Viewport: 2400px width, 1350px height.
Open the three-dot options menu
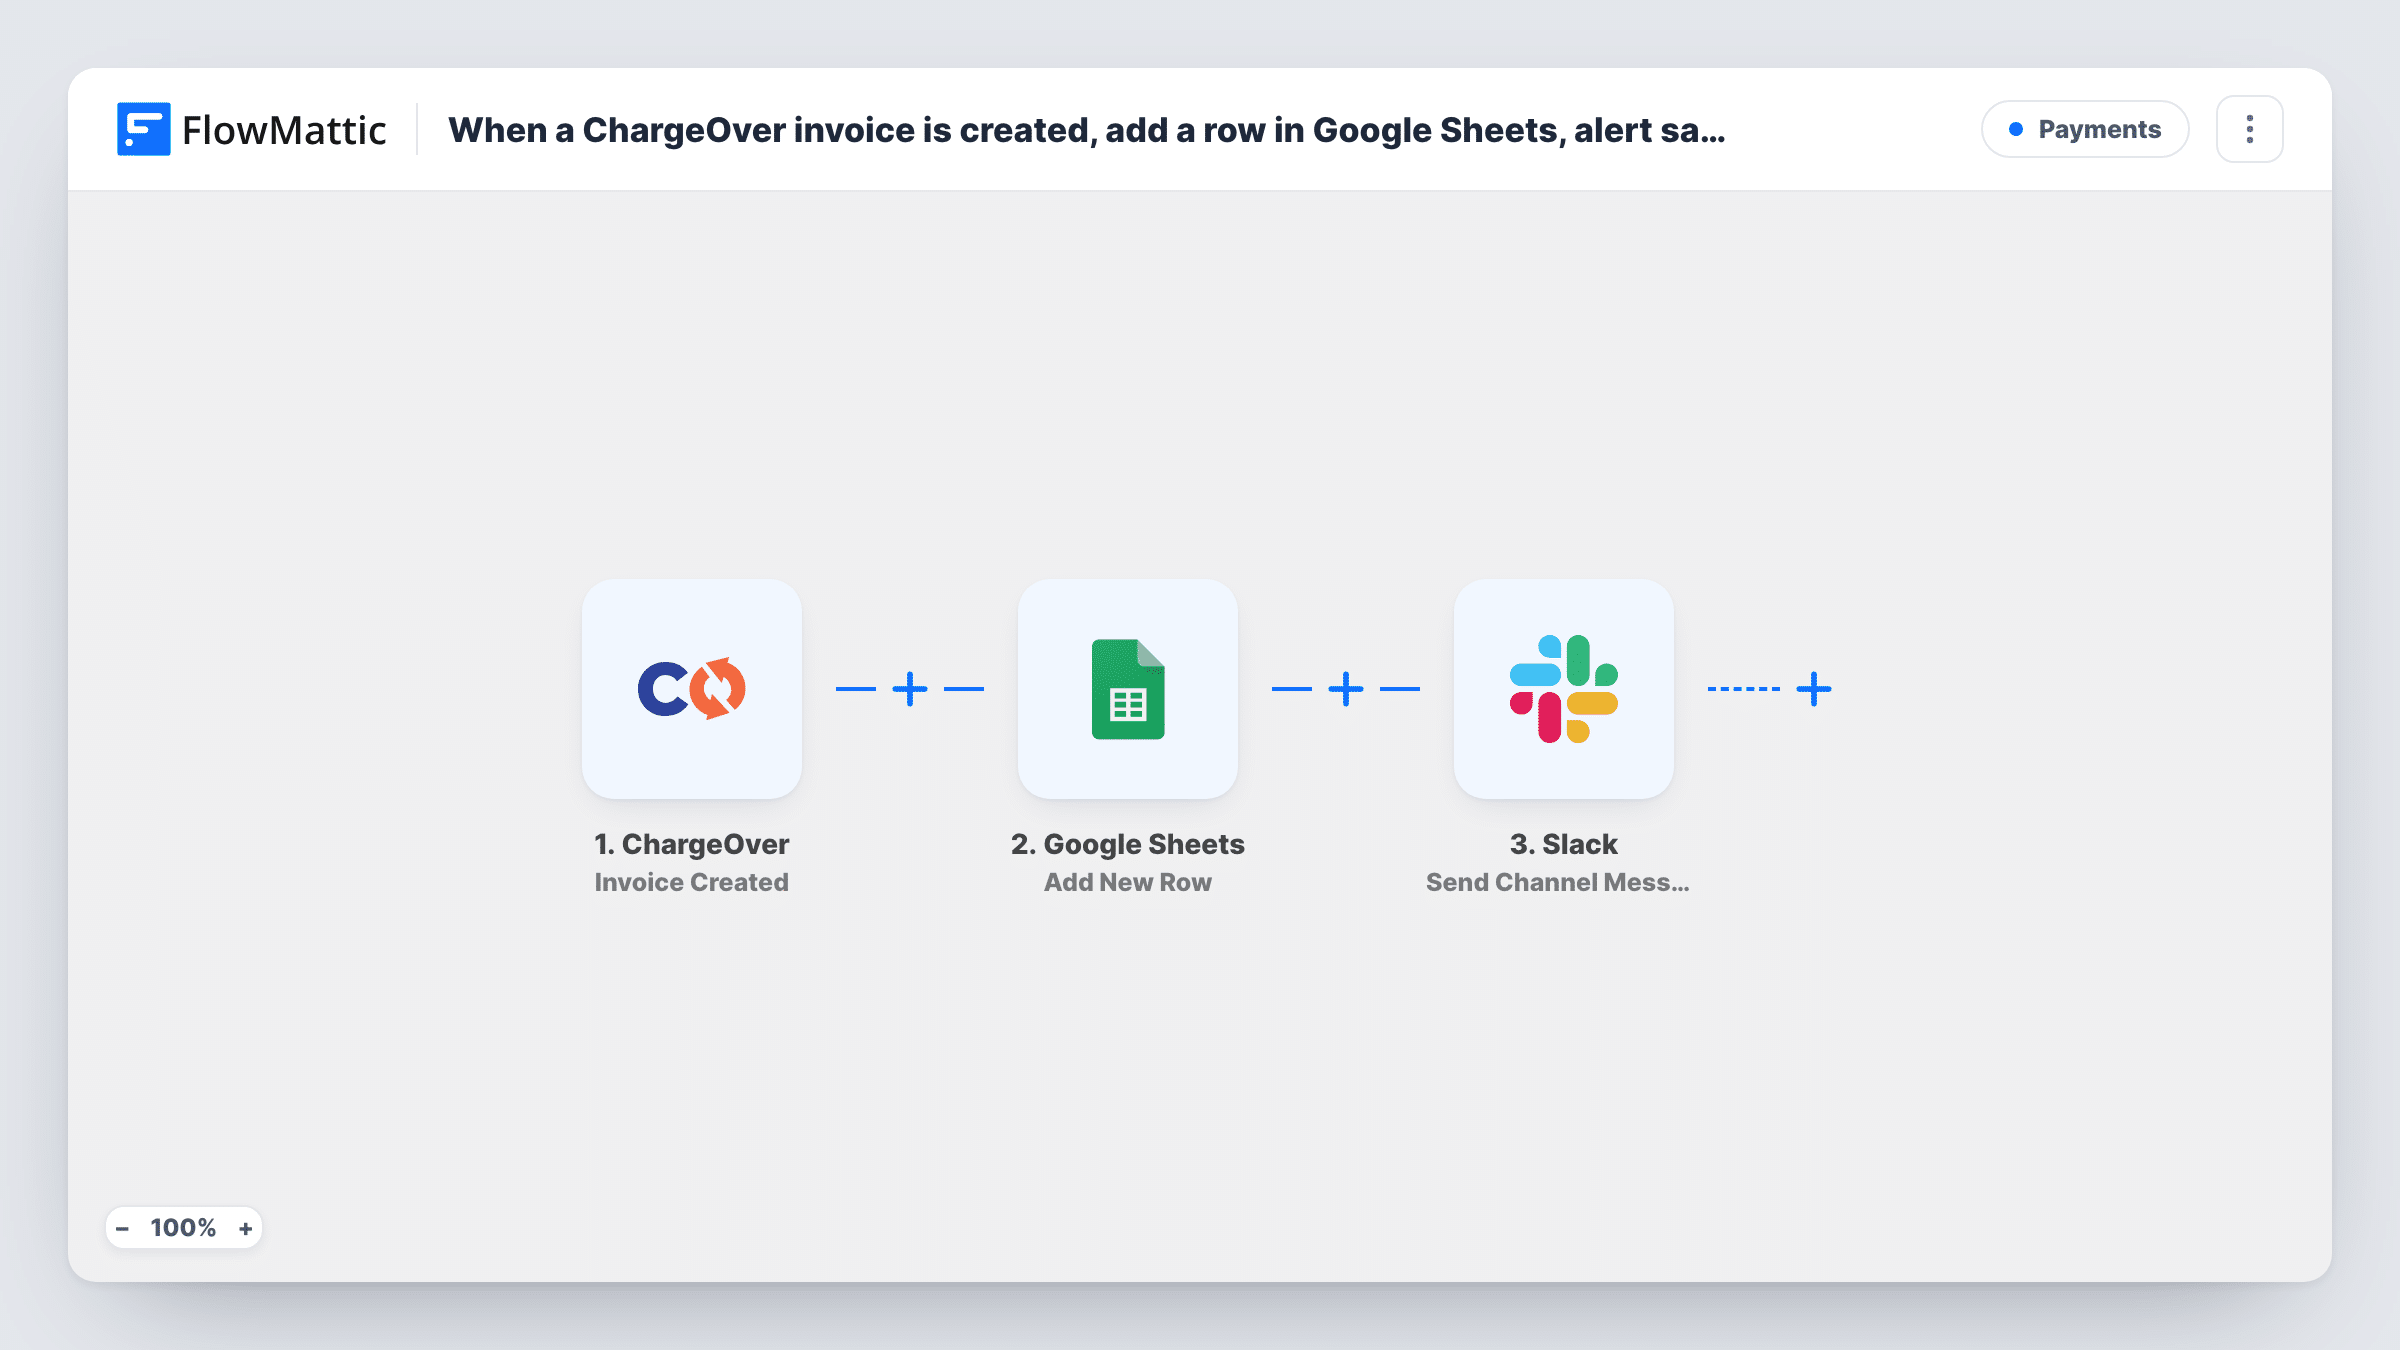pos(2250,129)
